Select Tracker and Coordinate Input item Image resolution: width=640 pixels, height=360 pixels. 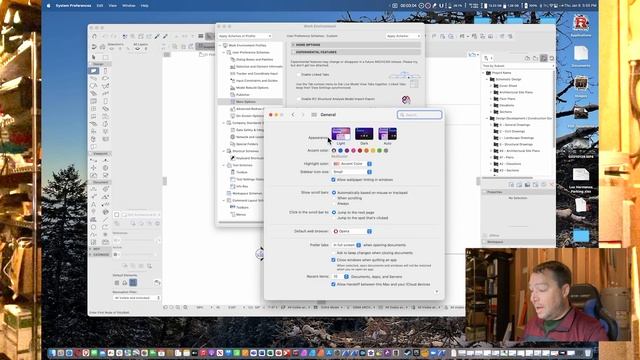tap(254, 74)
